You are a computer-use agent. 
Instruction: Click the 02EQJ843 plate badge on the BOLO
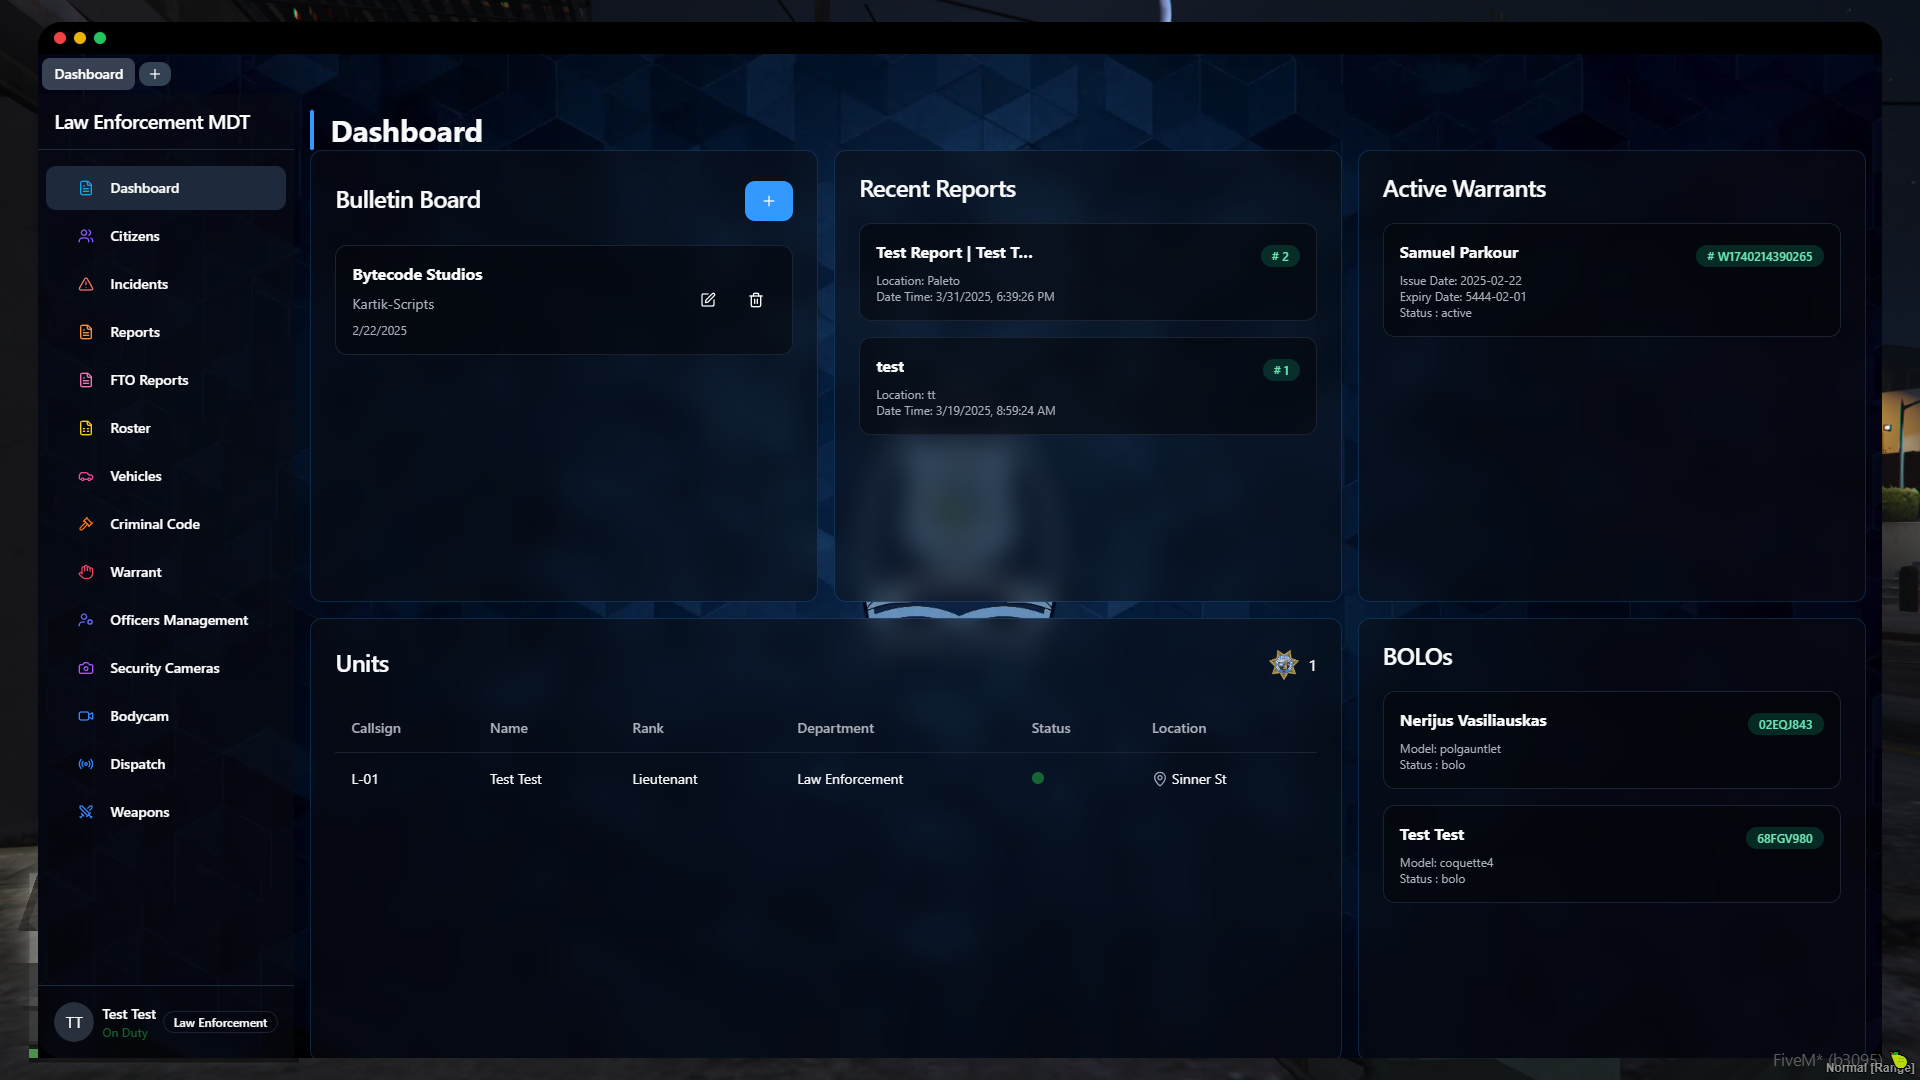point(1785,724)
